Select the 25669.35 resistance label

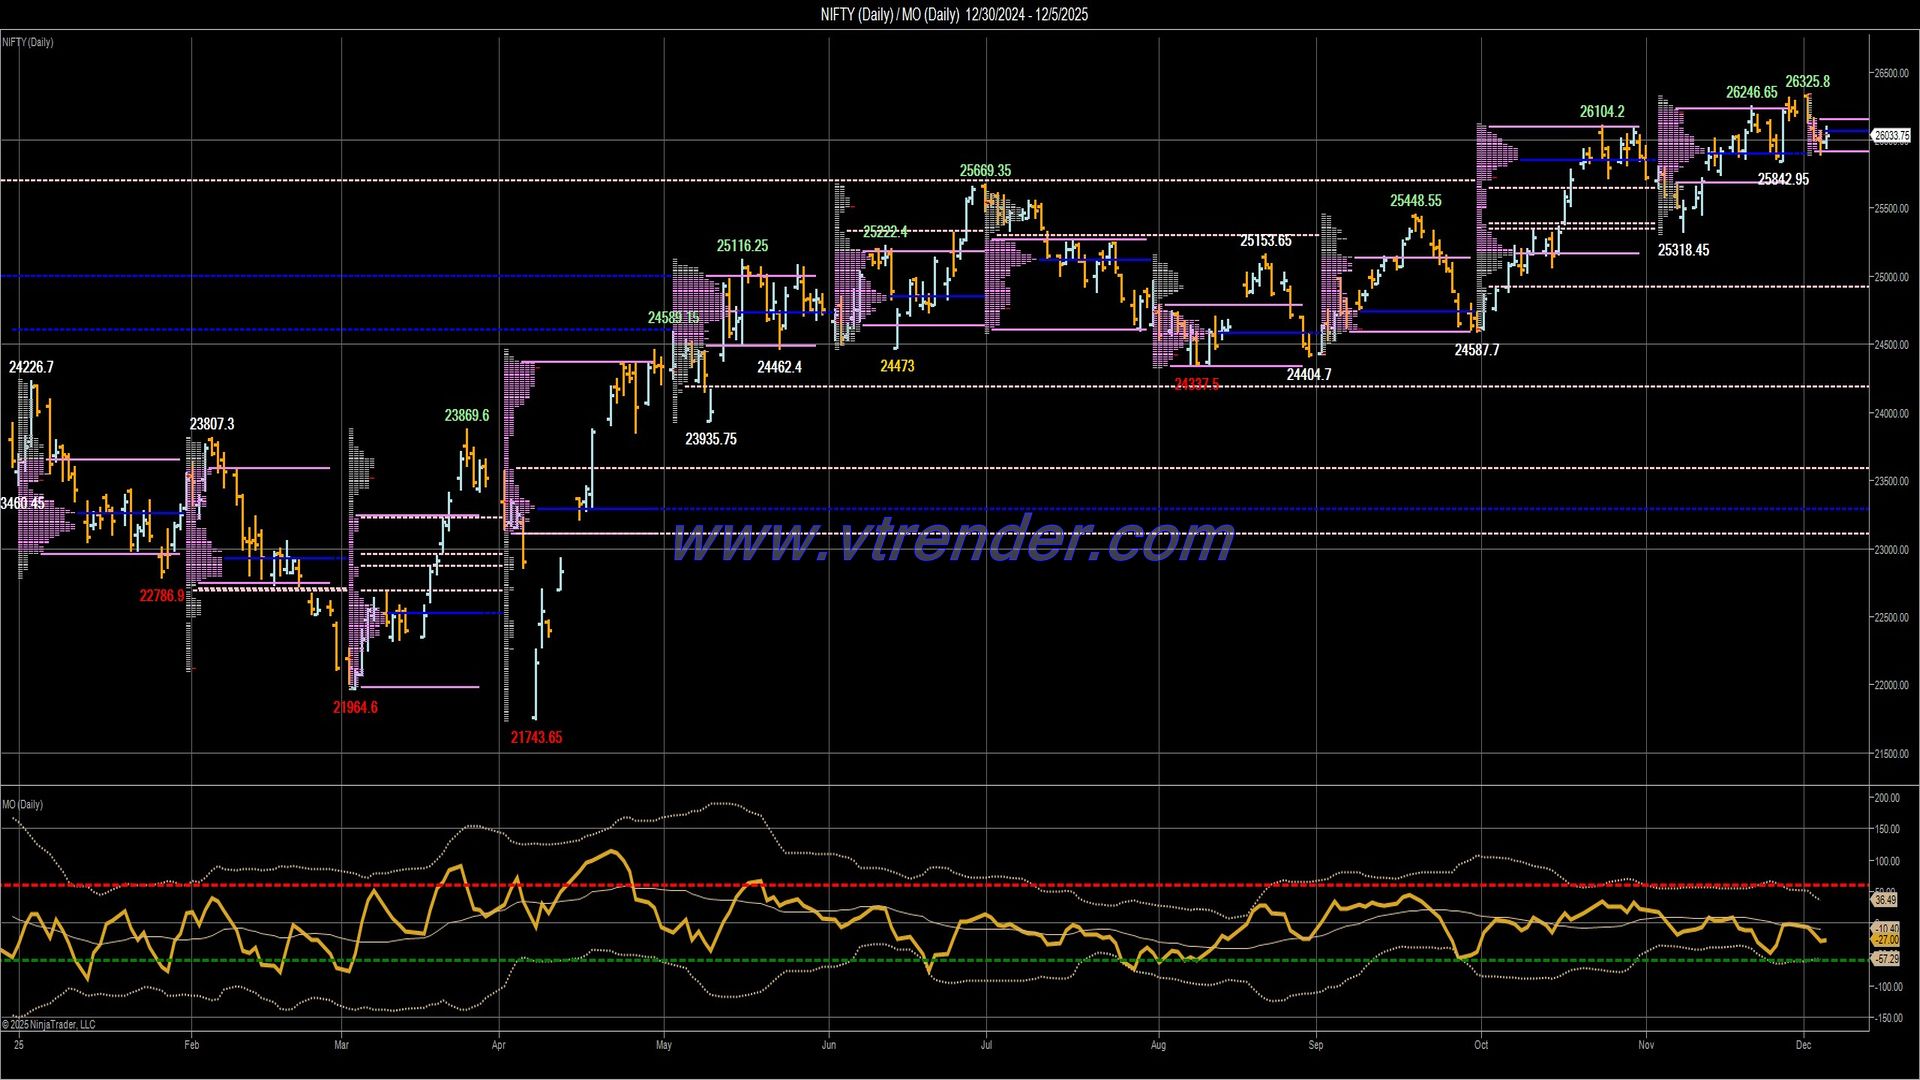click(984, 170)
